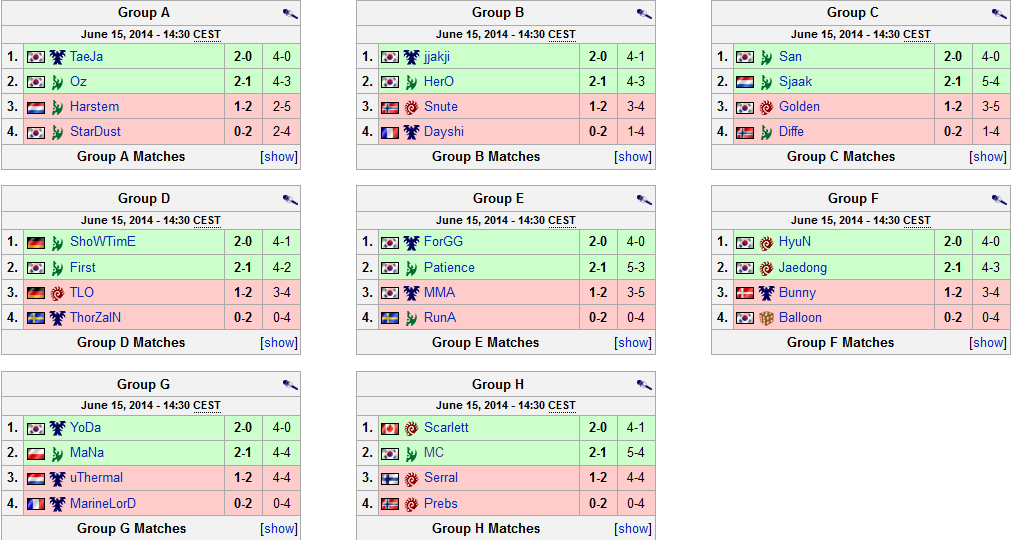
Task: Click the edit icon in Group H header
Action: pos(645,385)
